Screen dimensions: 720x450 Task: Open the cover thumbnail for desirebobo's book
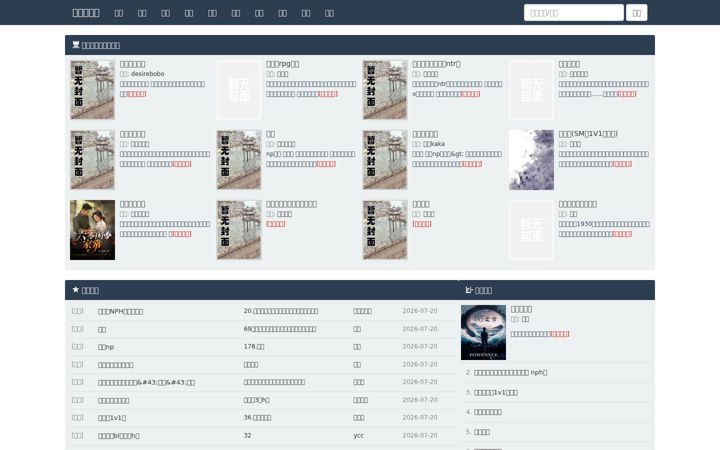(x=92, y=90)
